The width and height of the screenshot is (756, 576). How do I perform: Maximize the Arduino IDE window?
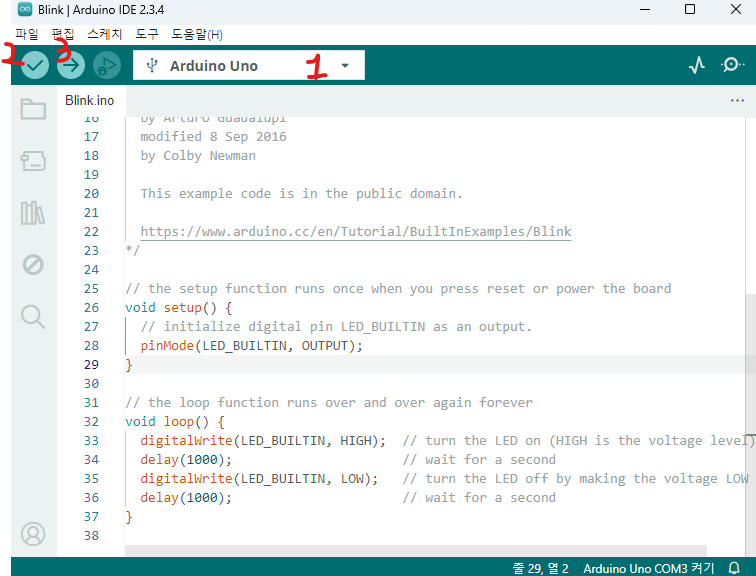point(690,9)
